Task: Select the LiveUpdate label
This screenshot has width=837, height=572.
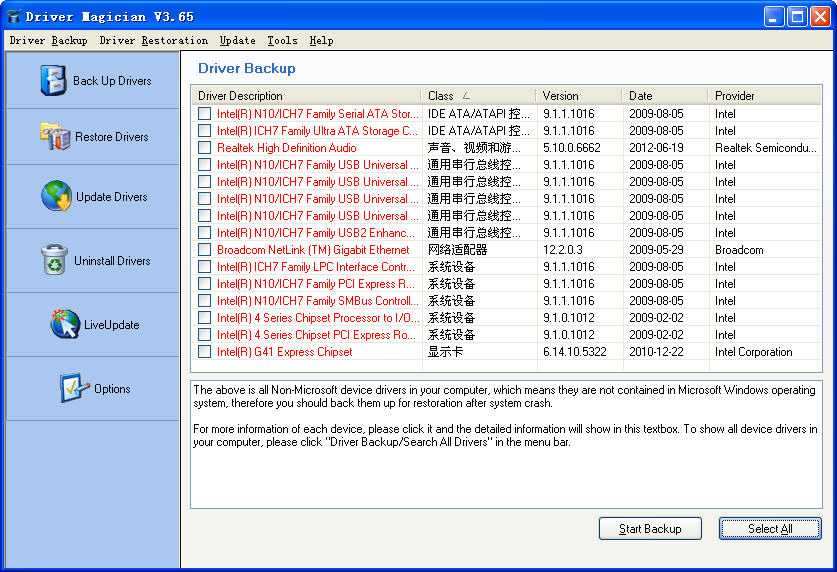Action: (x=112, y=324)
